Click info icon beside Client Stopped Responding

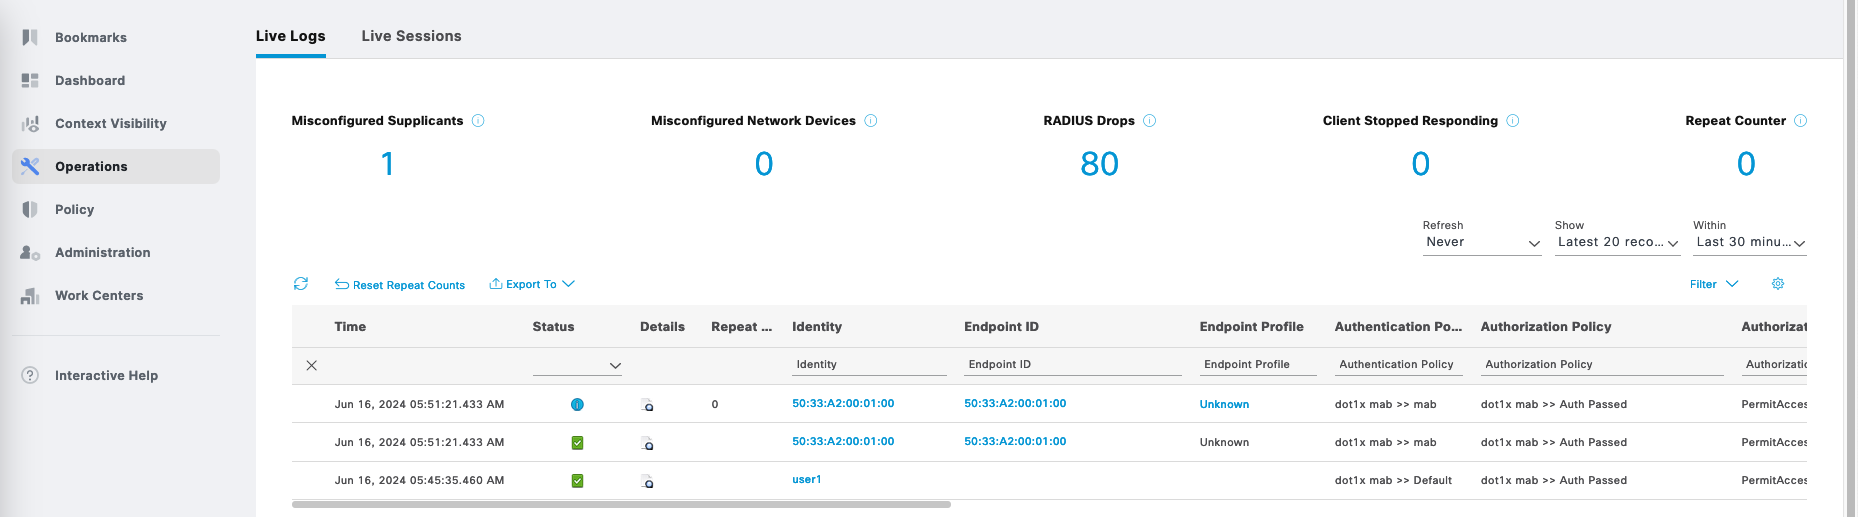coord(1512,121)
